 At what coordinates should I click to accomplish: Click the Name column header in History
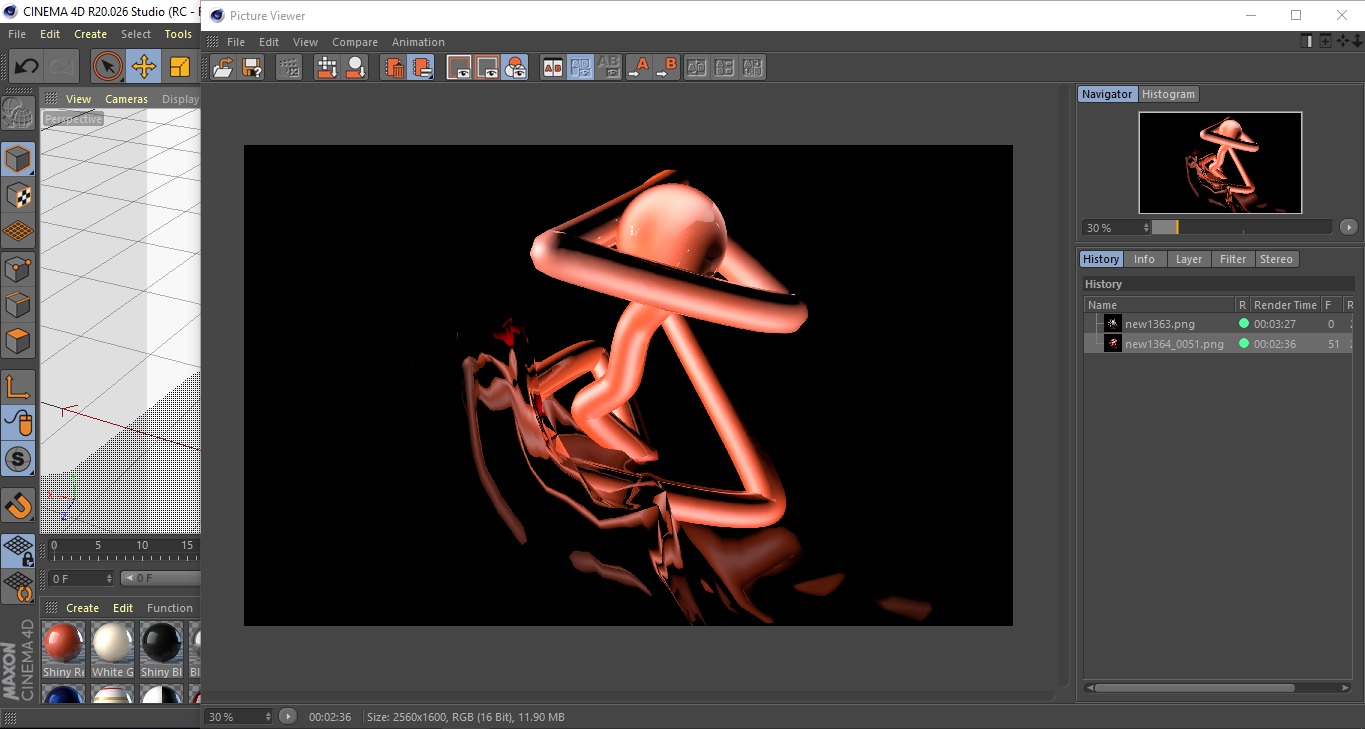point(1160,305)
